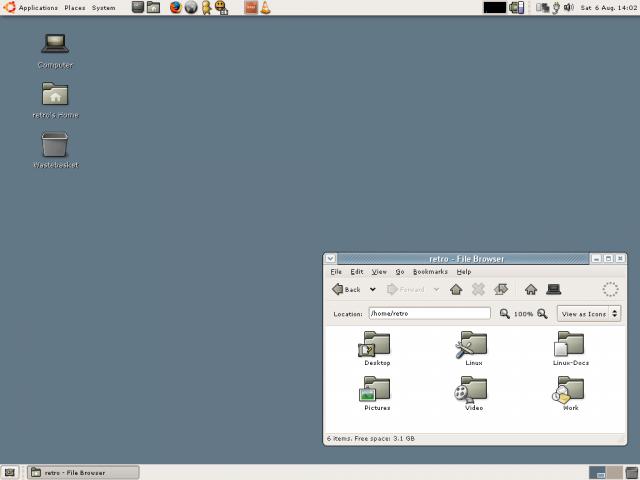Reload the current folder
The height and width of the screenshot is (480, 640).
pyautogui.click(x=501, y=289)
